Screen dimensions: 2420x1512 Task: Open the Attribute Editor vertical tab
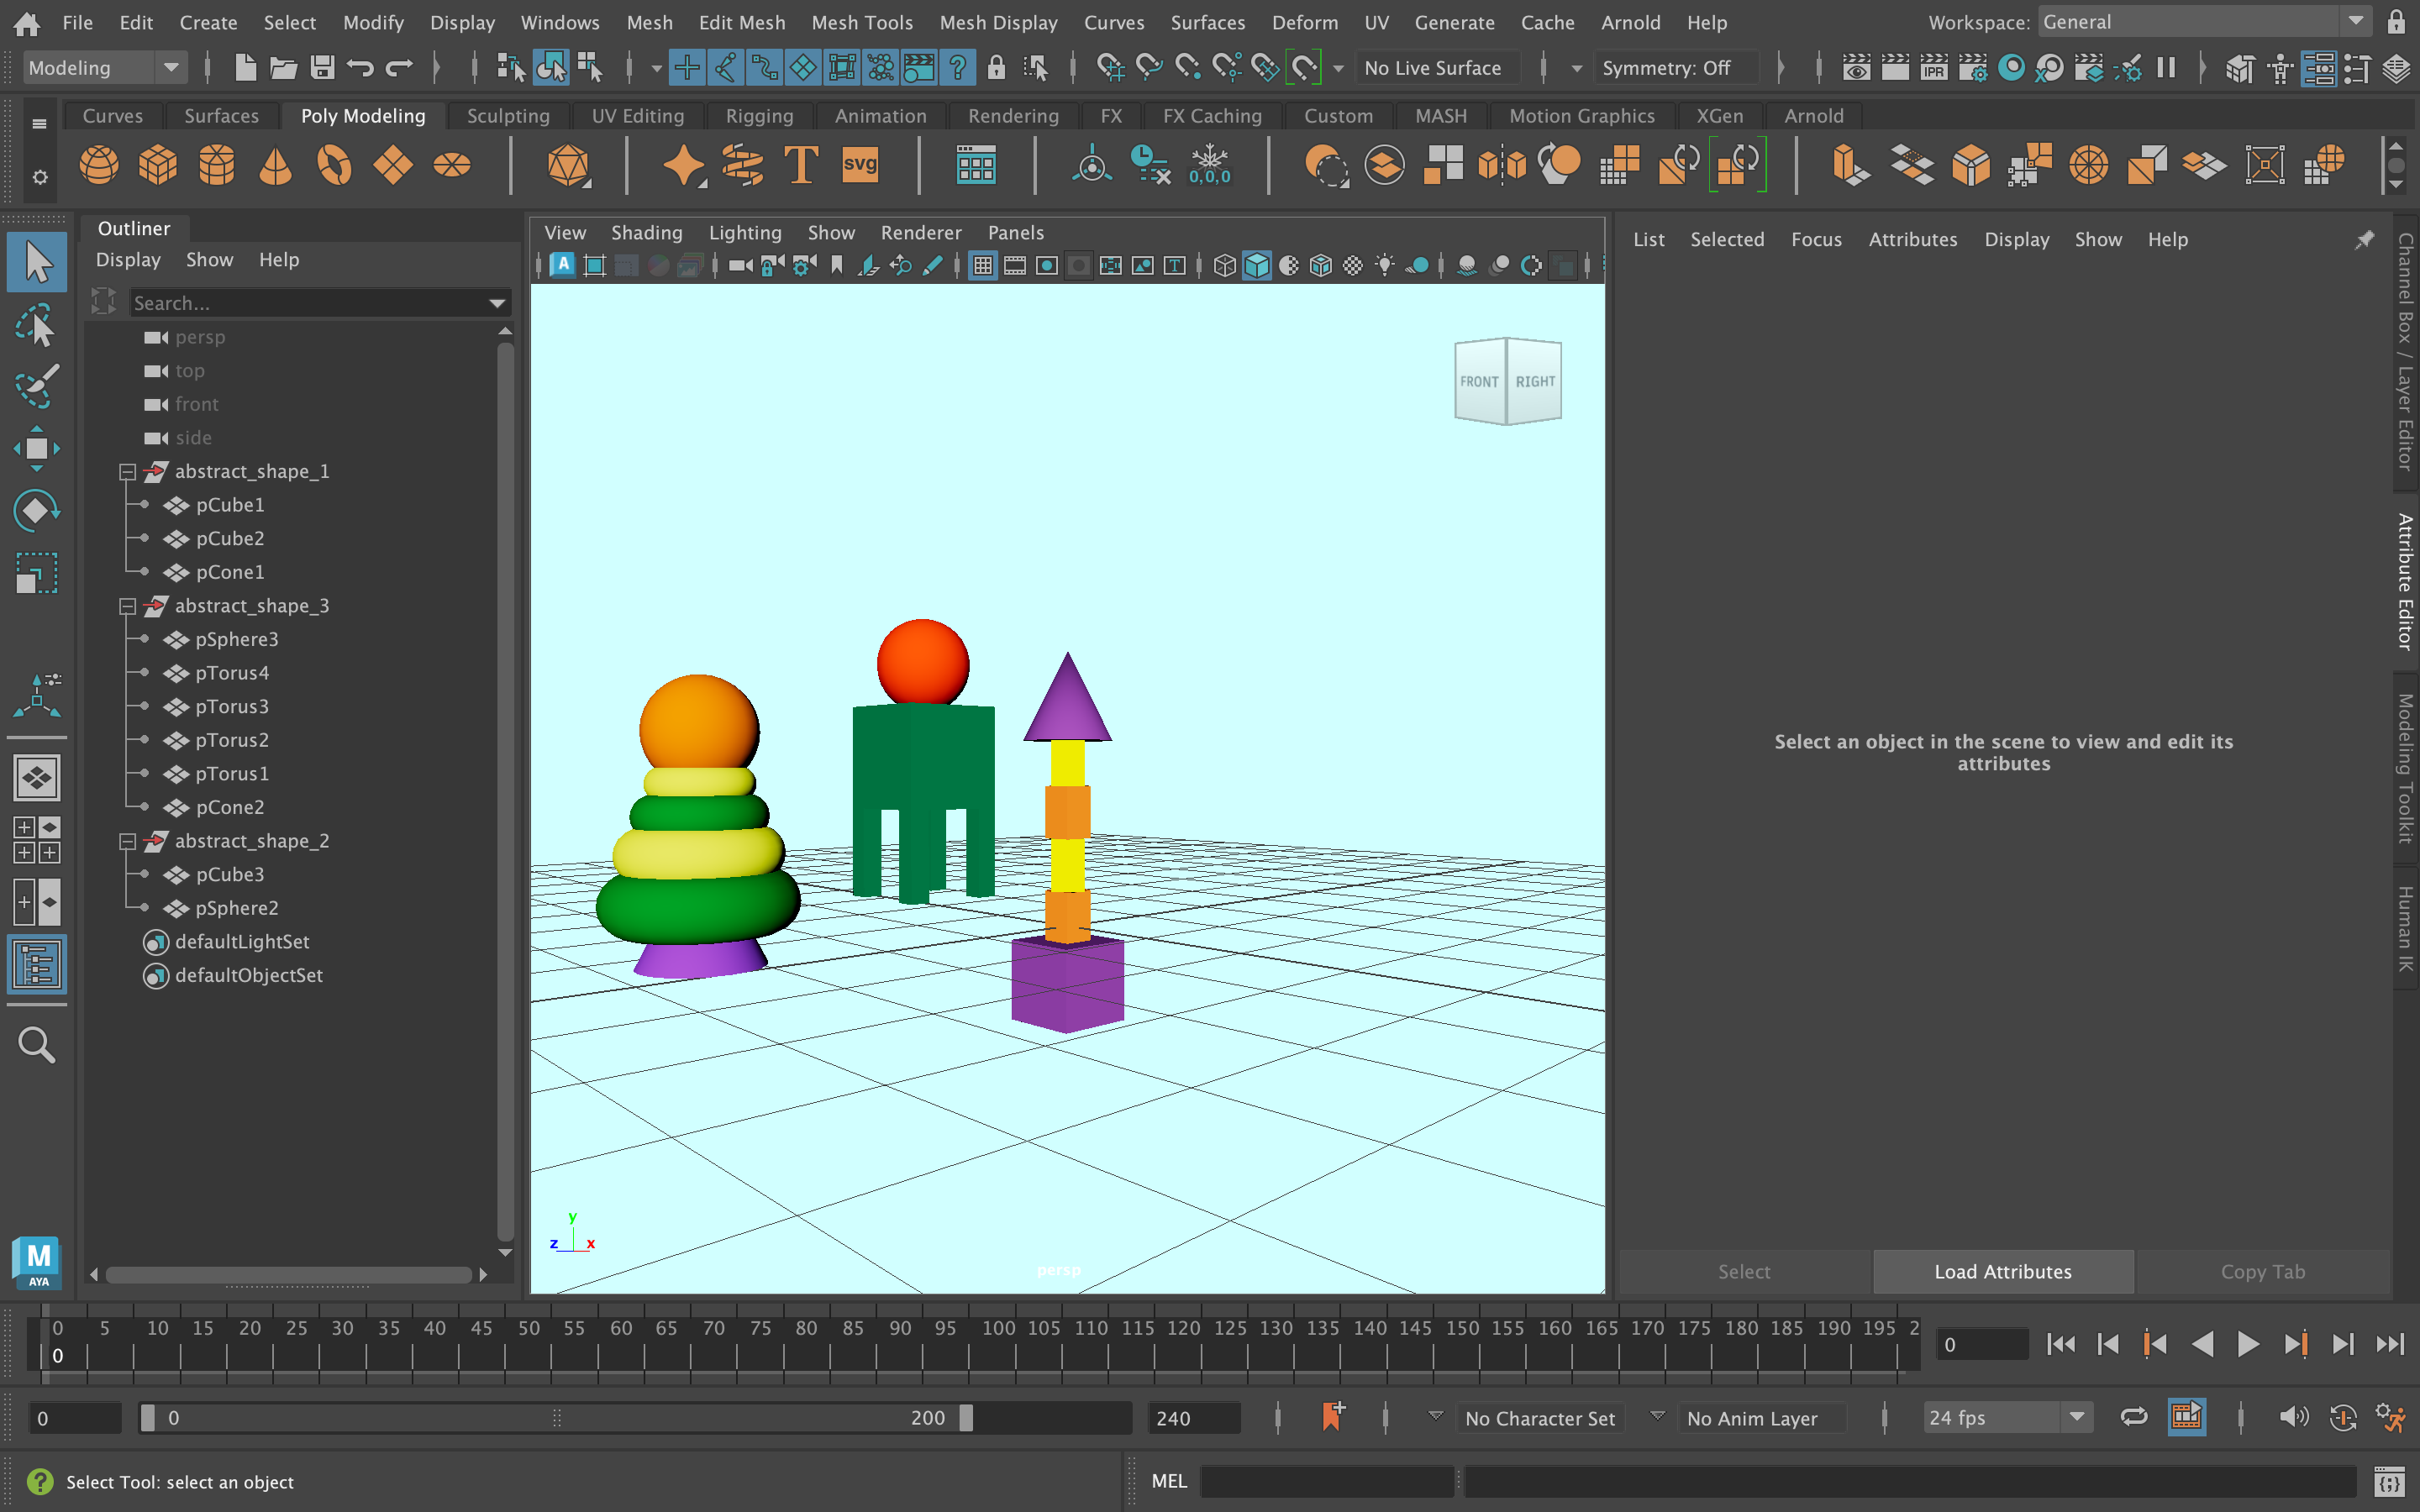(2404, 581)
